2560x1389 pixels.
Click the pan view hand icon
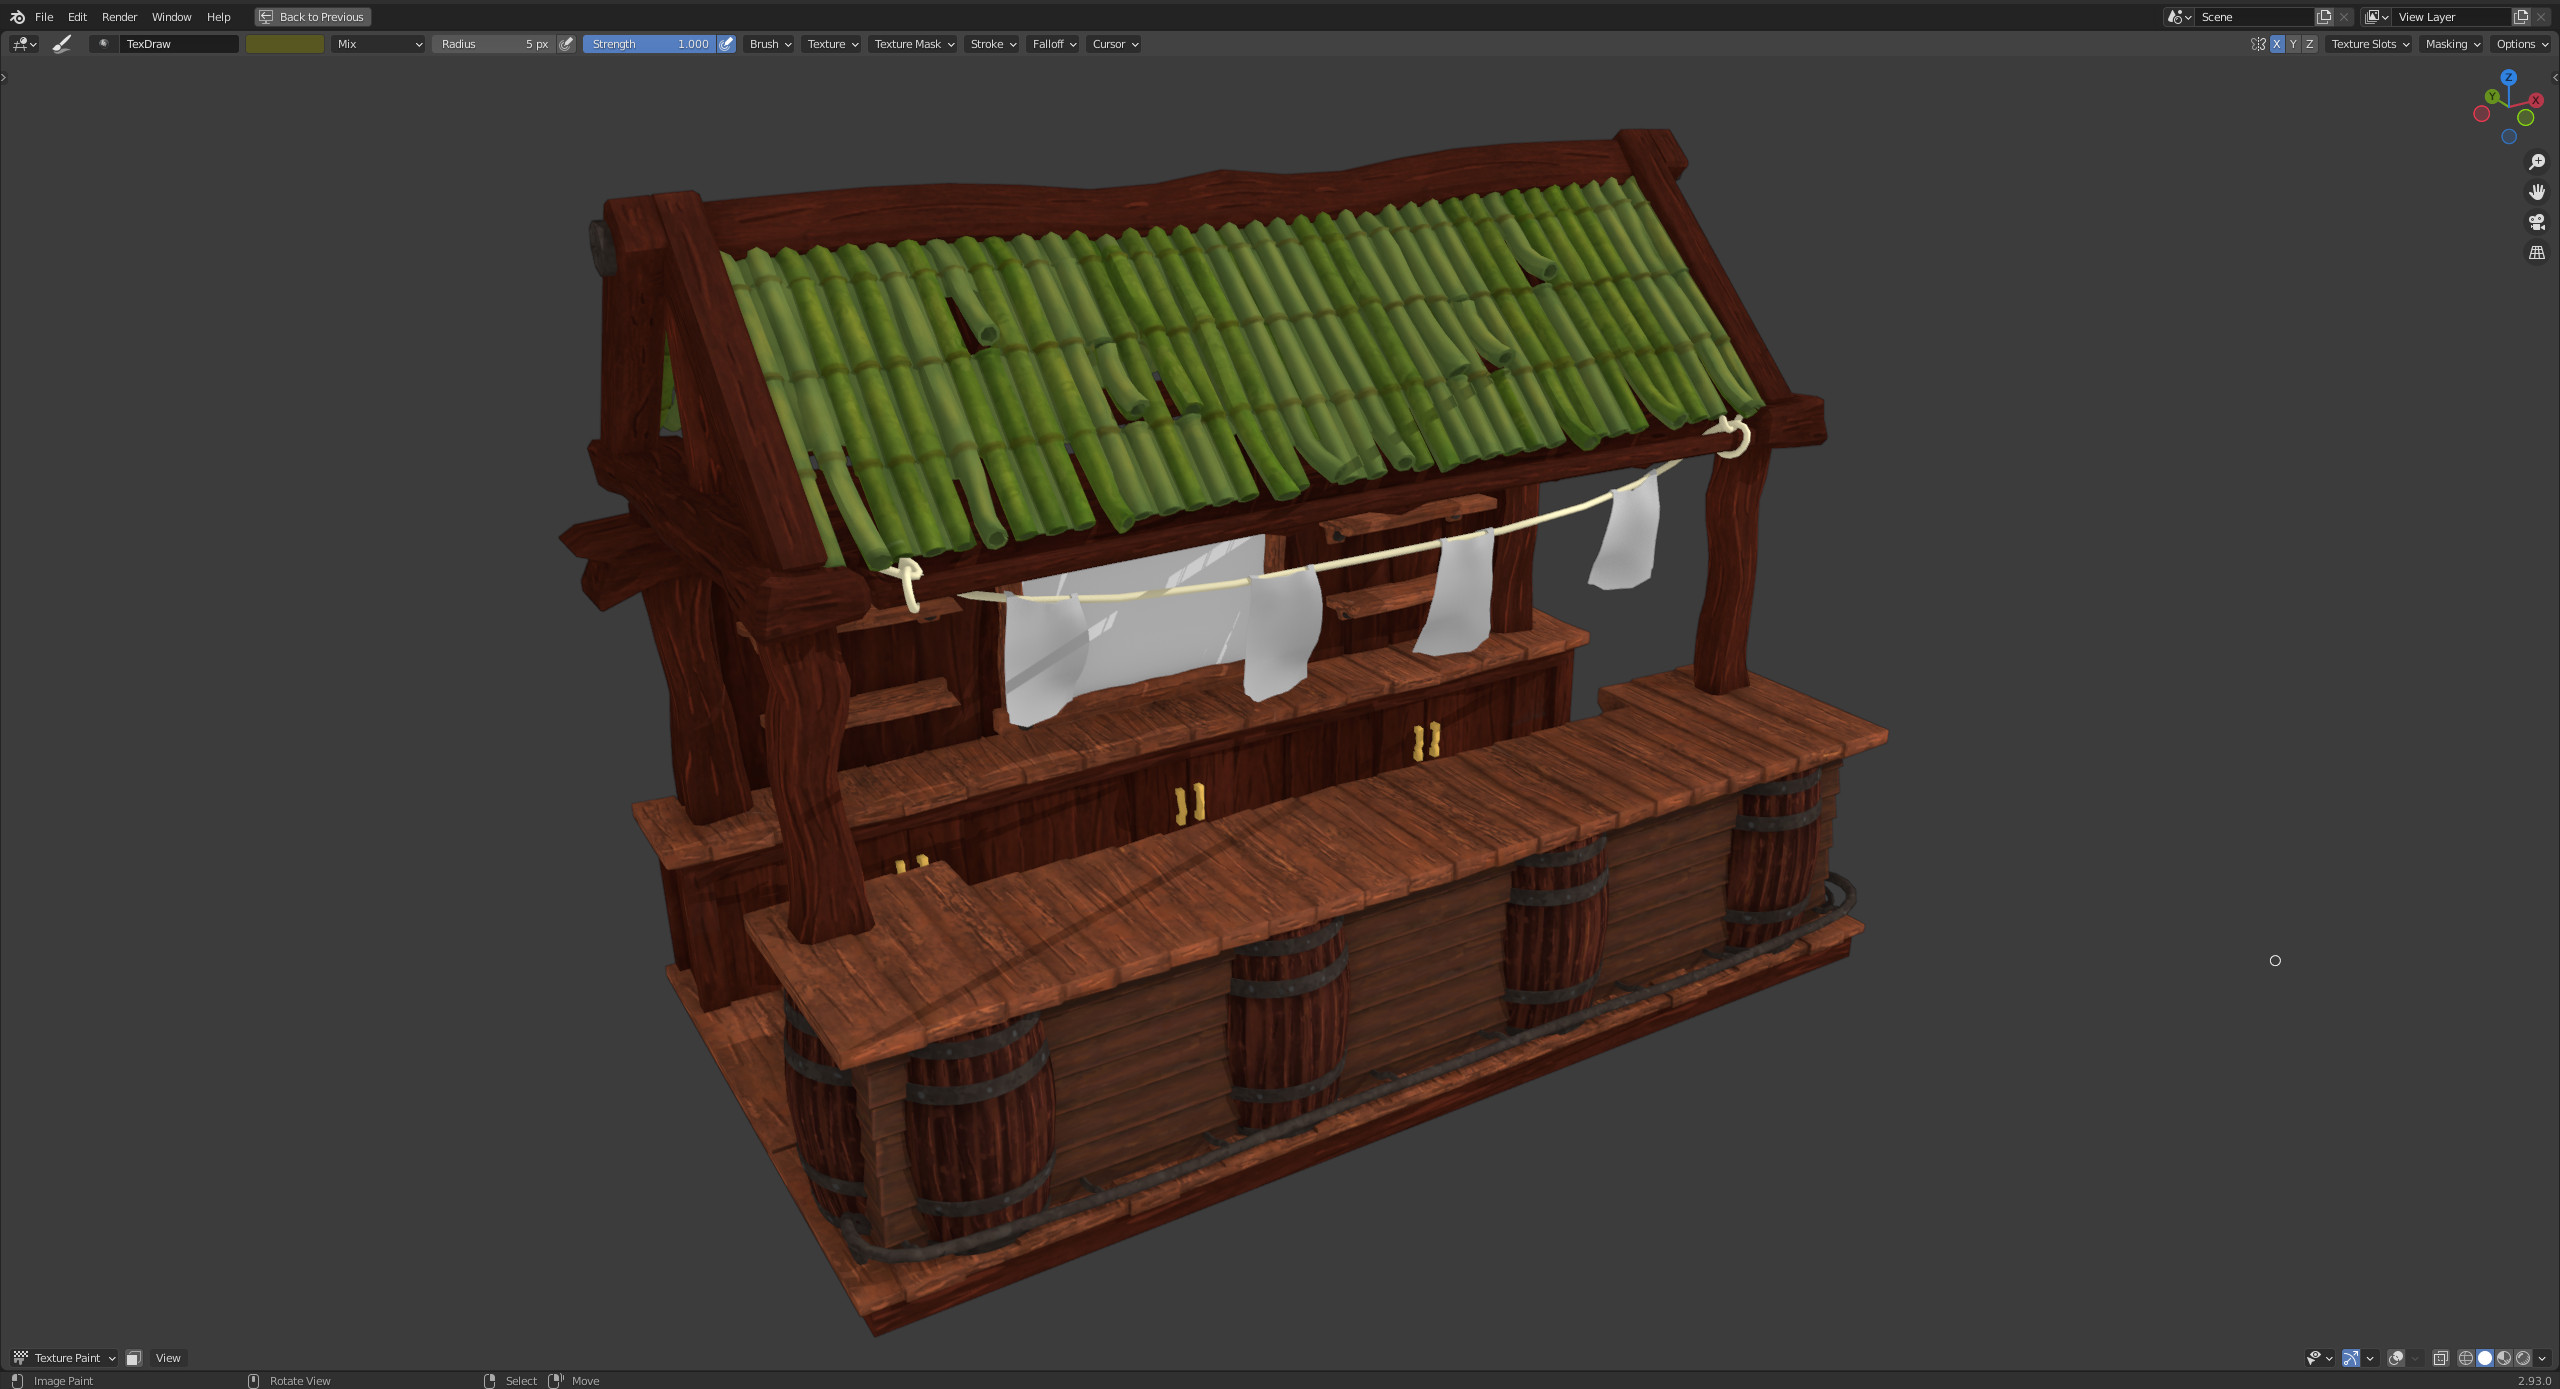[x=2537, y=192]
